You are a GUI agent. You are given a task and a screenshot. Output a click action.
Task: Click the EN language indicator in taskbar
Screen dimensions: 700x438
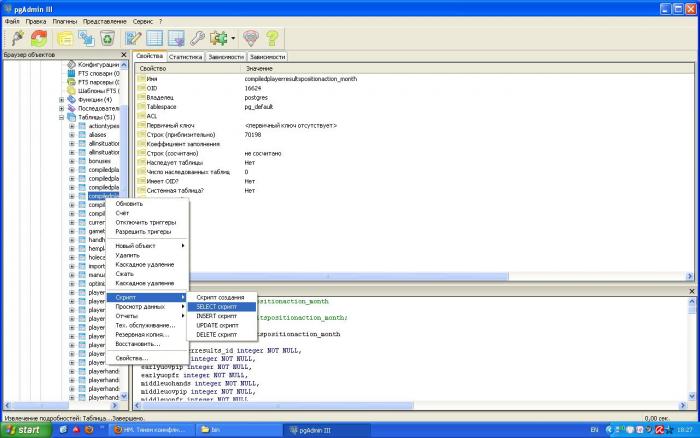594,430
